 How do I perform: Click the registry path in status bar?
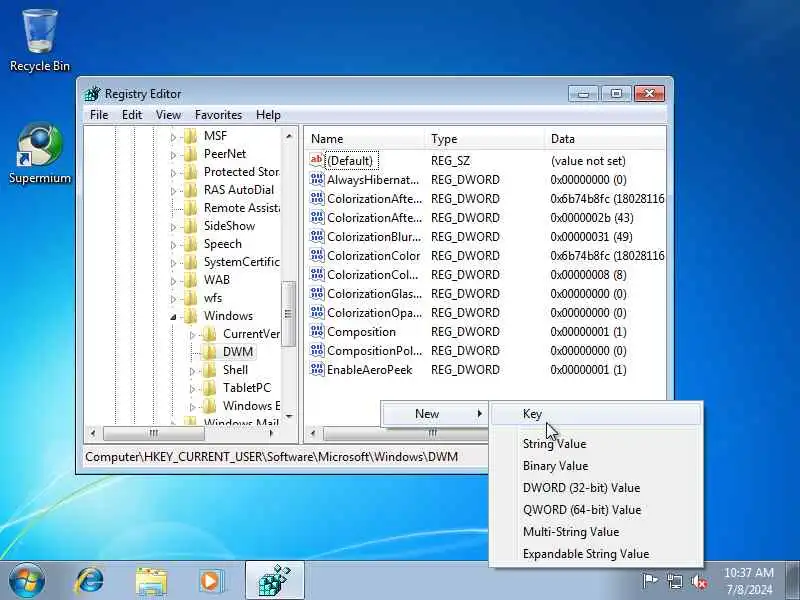click(x=271, y=457)
